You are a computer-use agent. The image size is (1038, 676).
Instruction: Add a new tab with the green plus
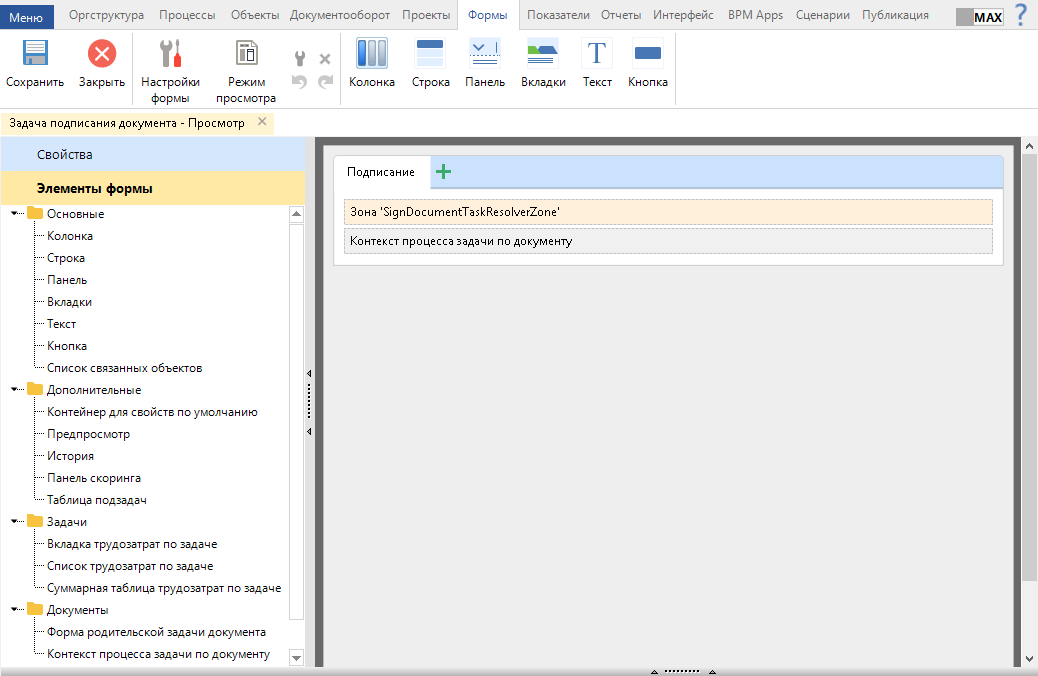444,172
